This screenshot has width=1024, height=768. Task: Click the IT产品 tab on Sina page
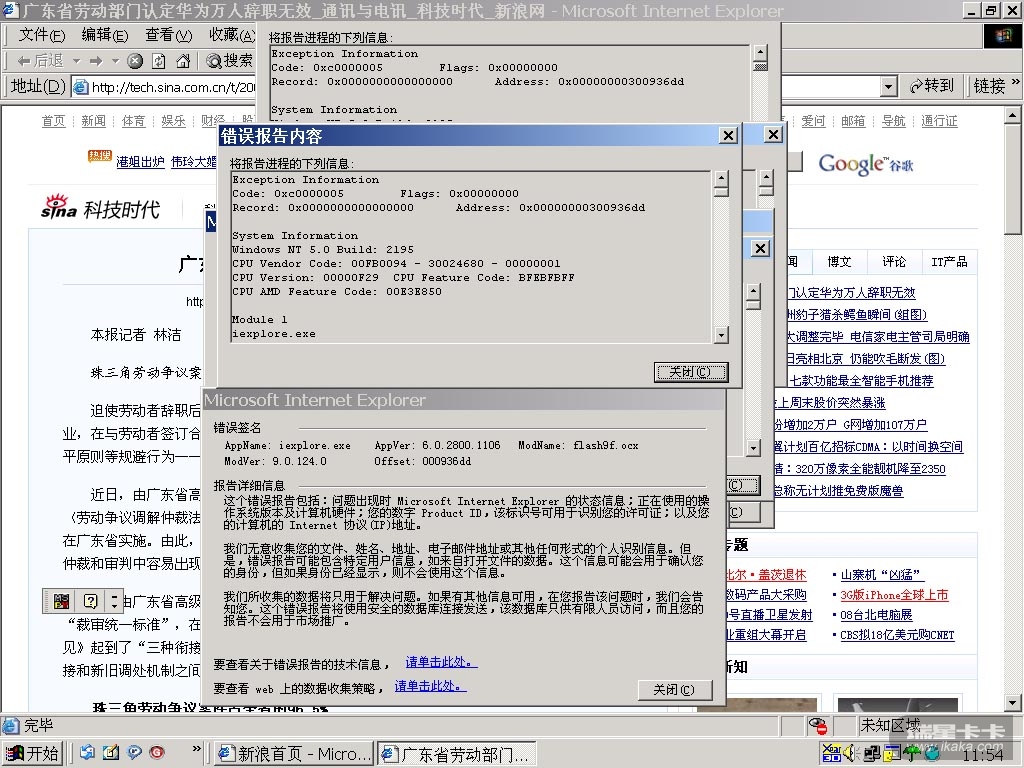(949, 261)
